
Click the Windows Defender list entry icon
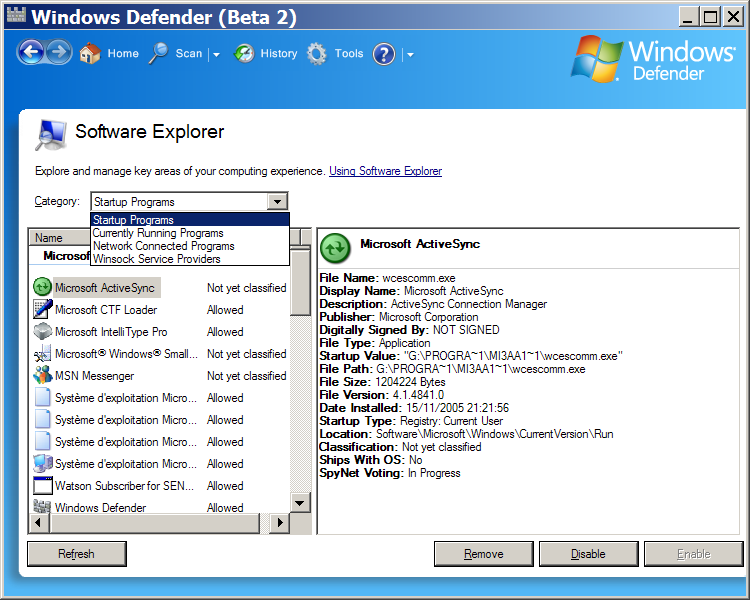click(42, 506)
